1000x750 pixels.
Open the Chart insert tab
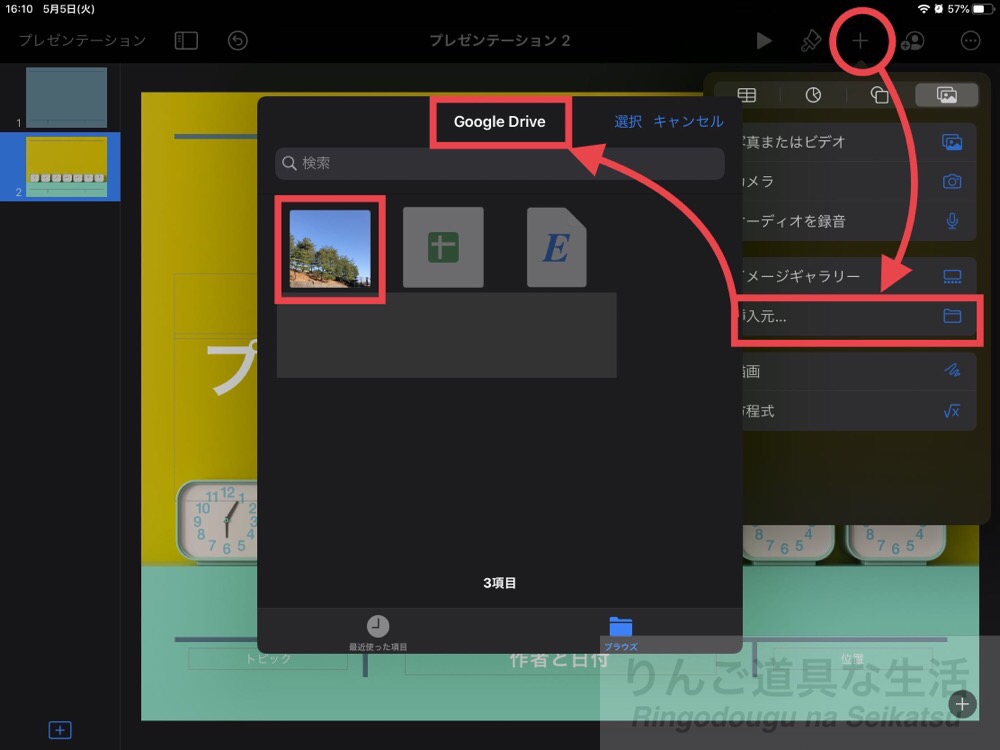click(813, 95)
